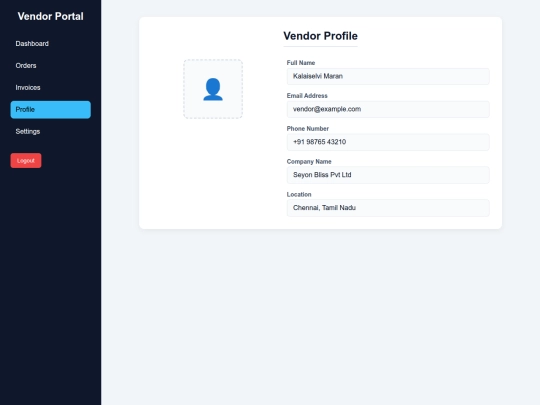The height and width of the screenshot is (405, 540).
Task: Click the Email Address label
Action: click(307, 96)
